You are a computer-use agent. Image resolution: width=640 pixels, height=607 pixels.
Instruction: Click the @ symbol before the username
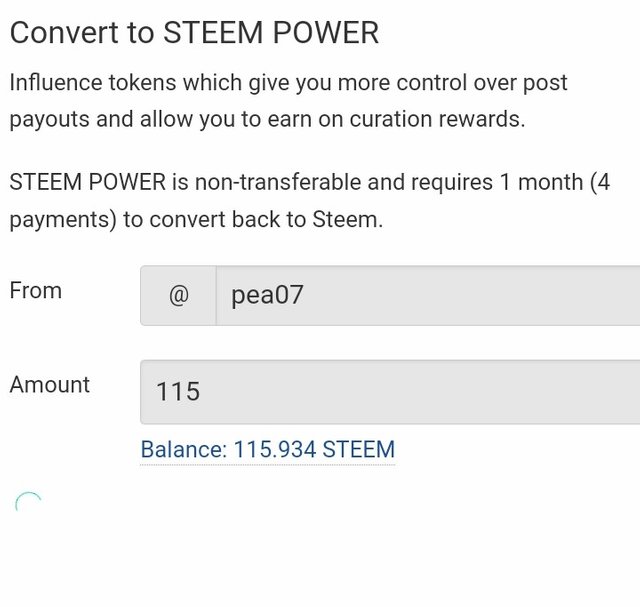pos(178,295)
